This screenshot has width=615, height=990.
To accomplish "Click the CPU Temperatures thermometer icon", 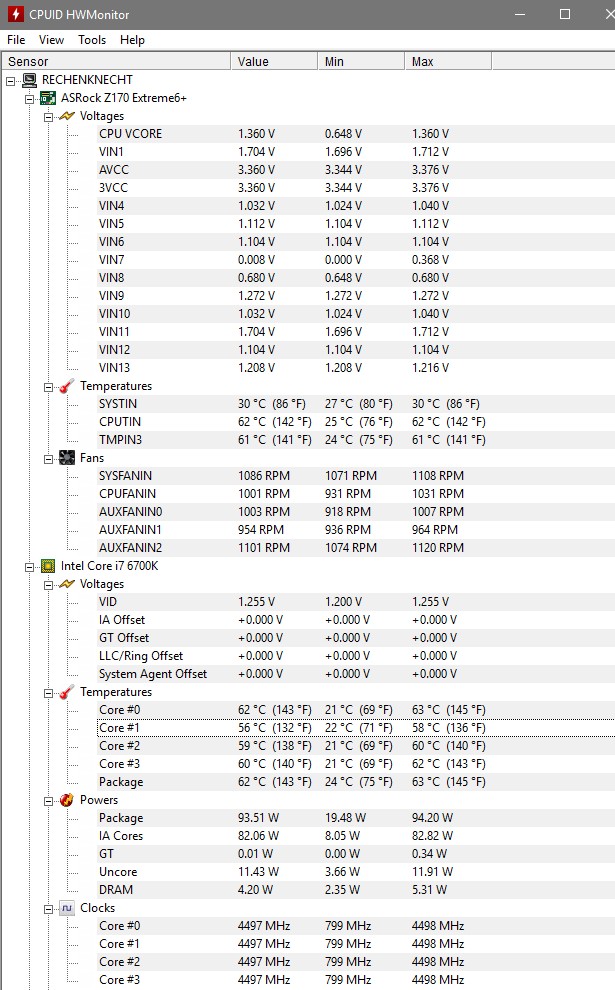I will coord(67,693).
